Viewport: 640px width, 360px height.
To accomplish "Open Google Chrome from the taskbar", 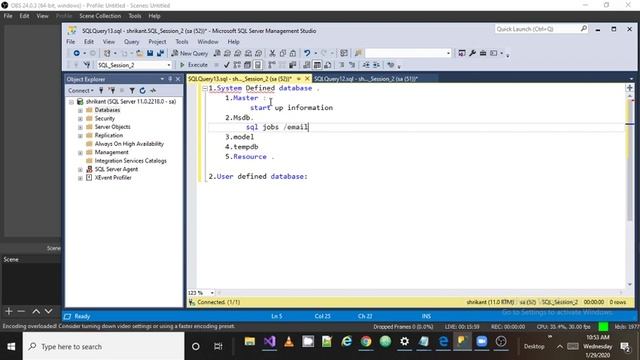I will (366, 342).
